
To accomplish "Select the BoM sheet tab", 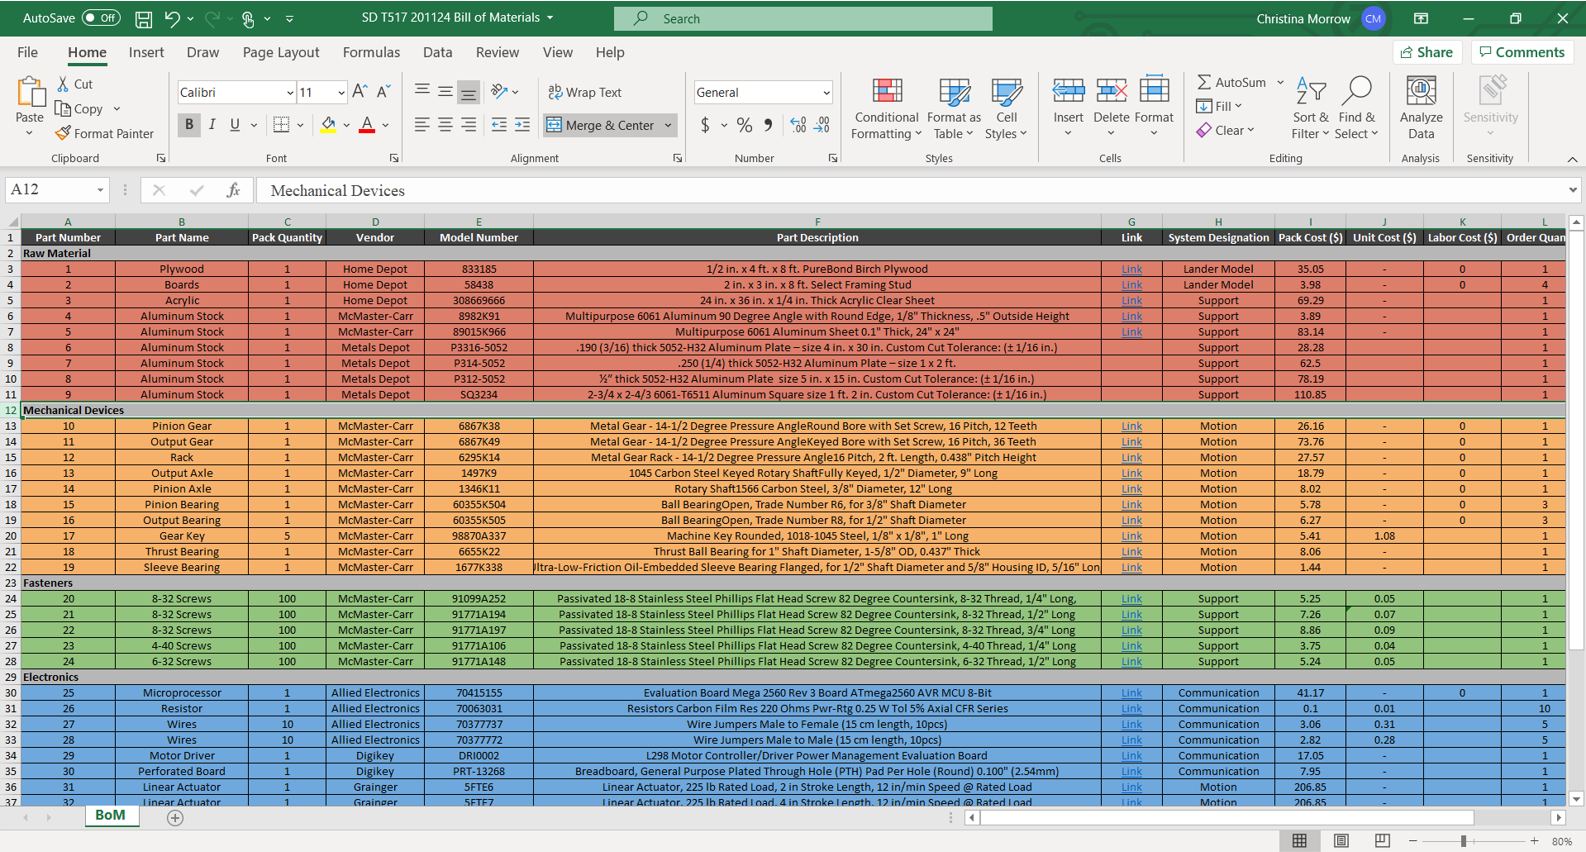I will tap(110, 816).
